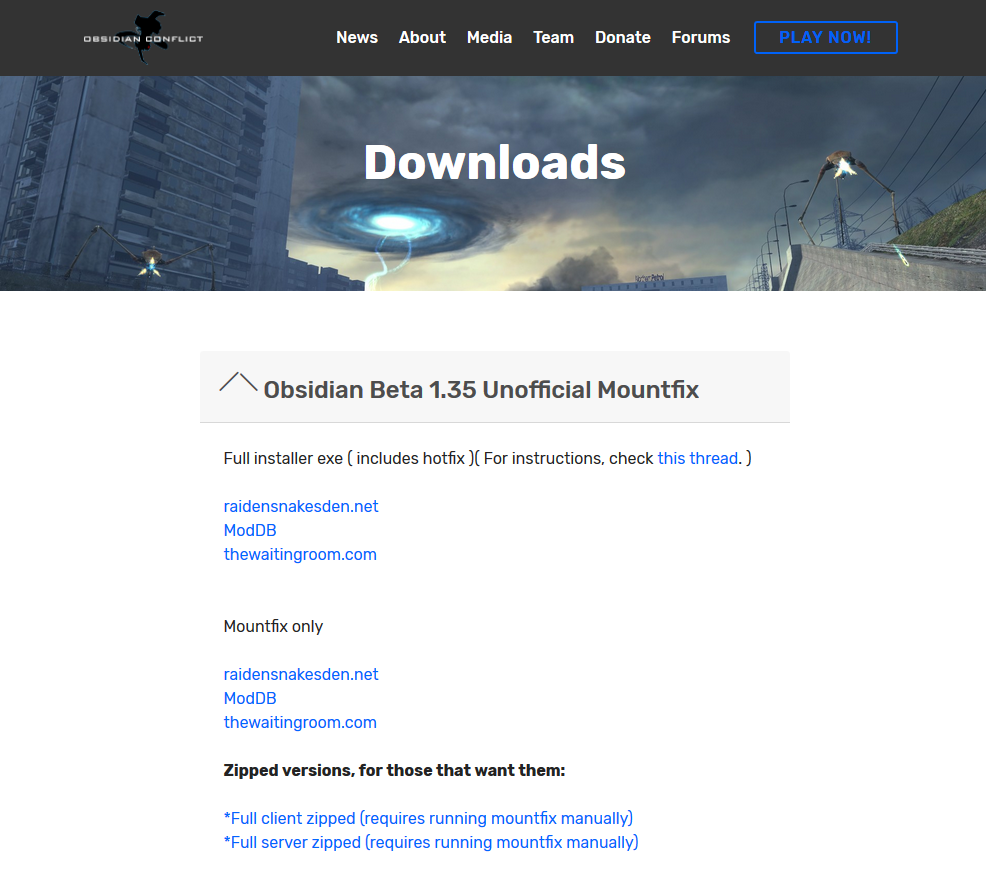Viewport: 986px width, 881px height.
Task: Visit the Forums from the navigation
Action: tap(700, 38)
